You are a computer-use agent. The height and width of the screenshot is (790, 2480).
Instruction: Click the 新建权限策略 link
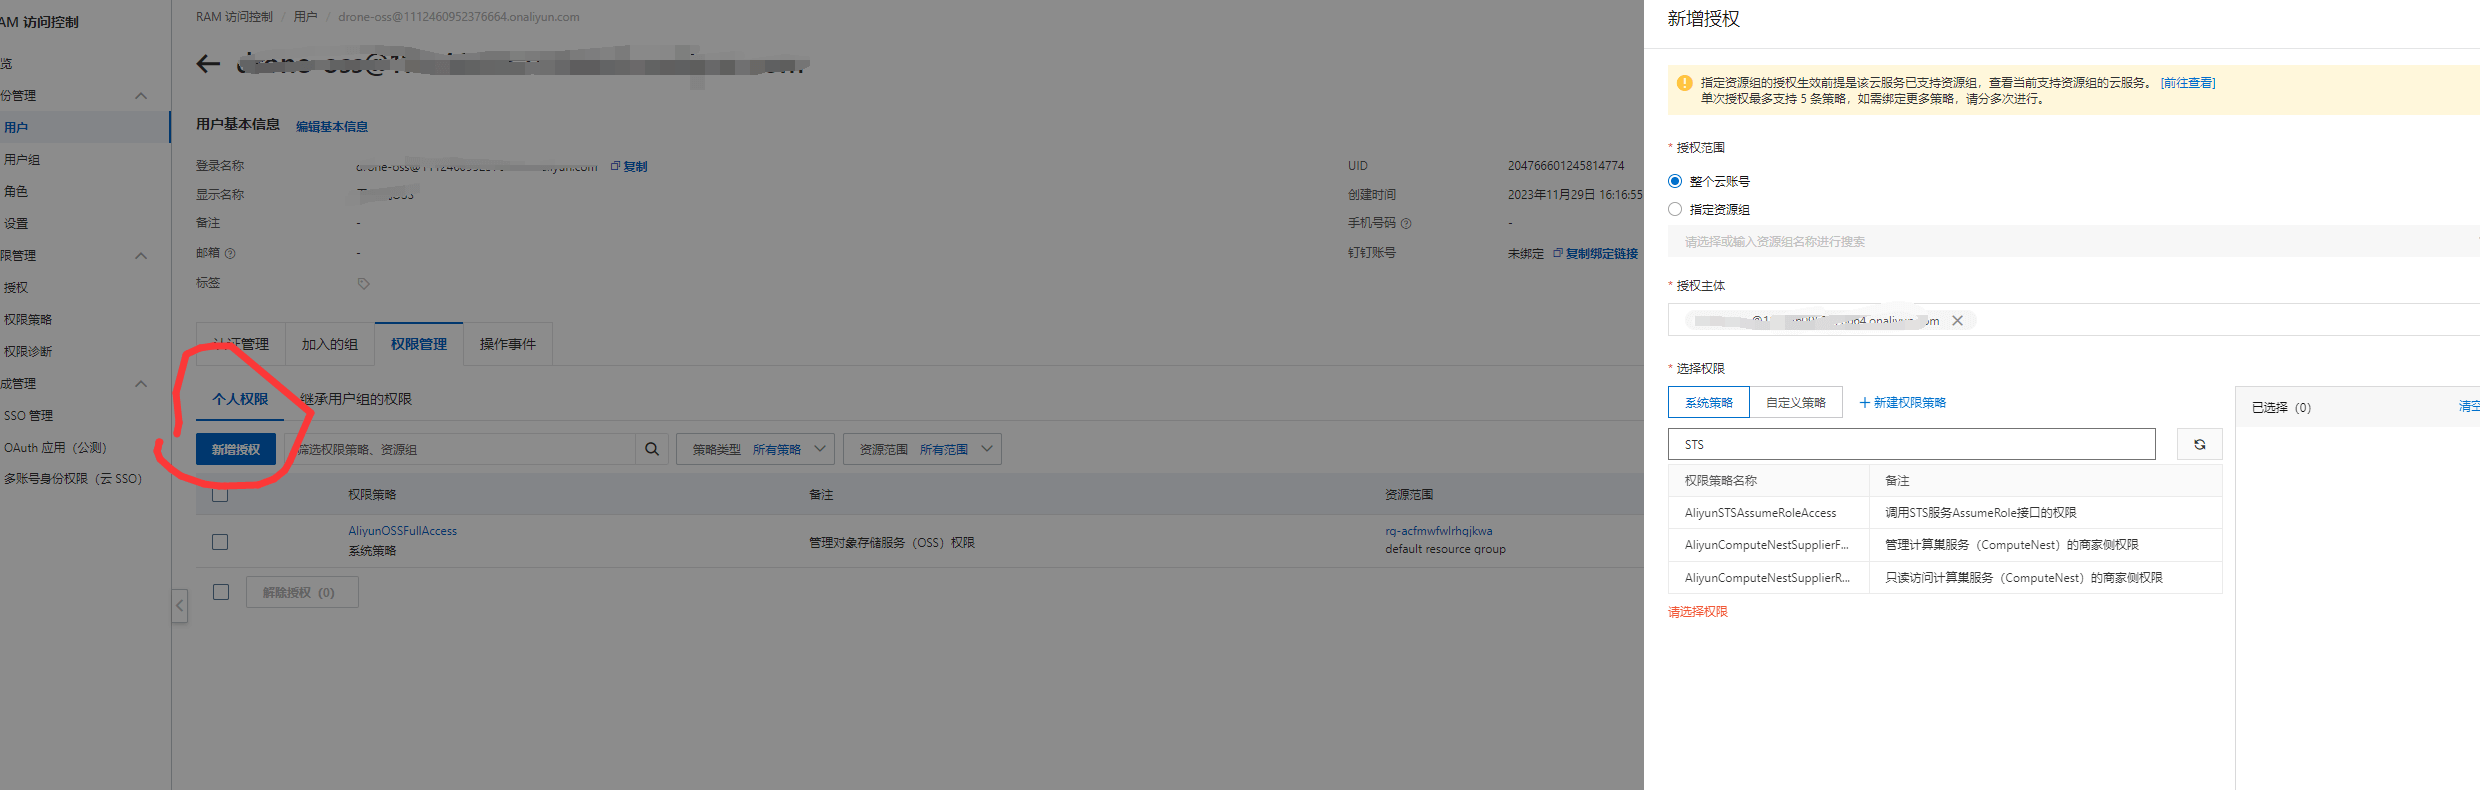[x=1902, y=402]
